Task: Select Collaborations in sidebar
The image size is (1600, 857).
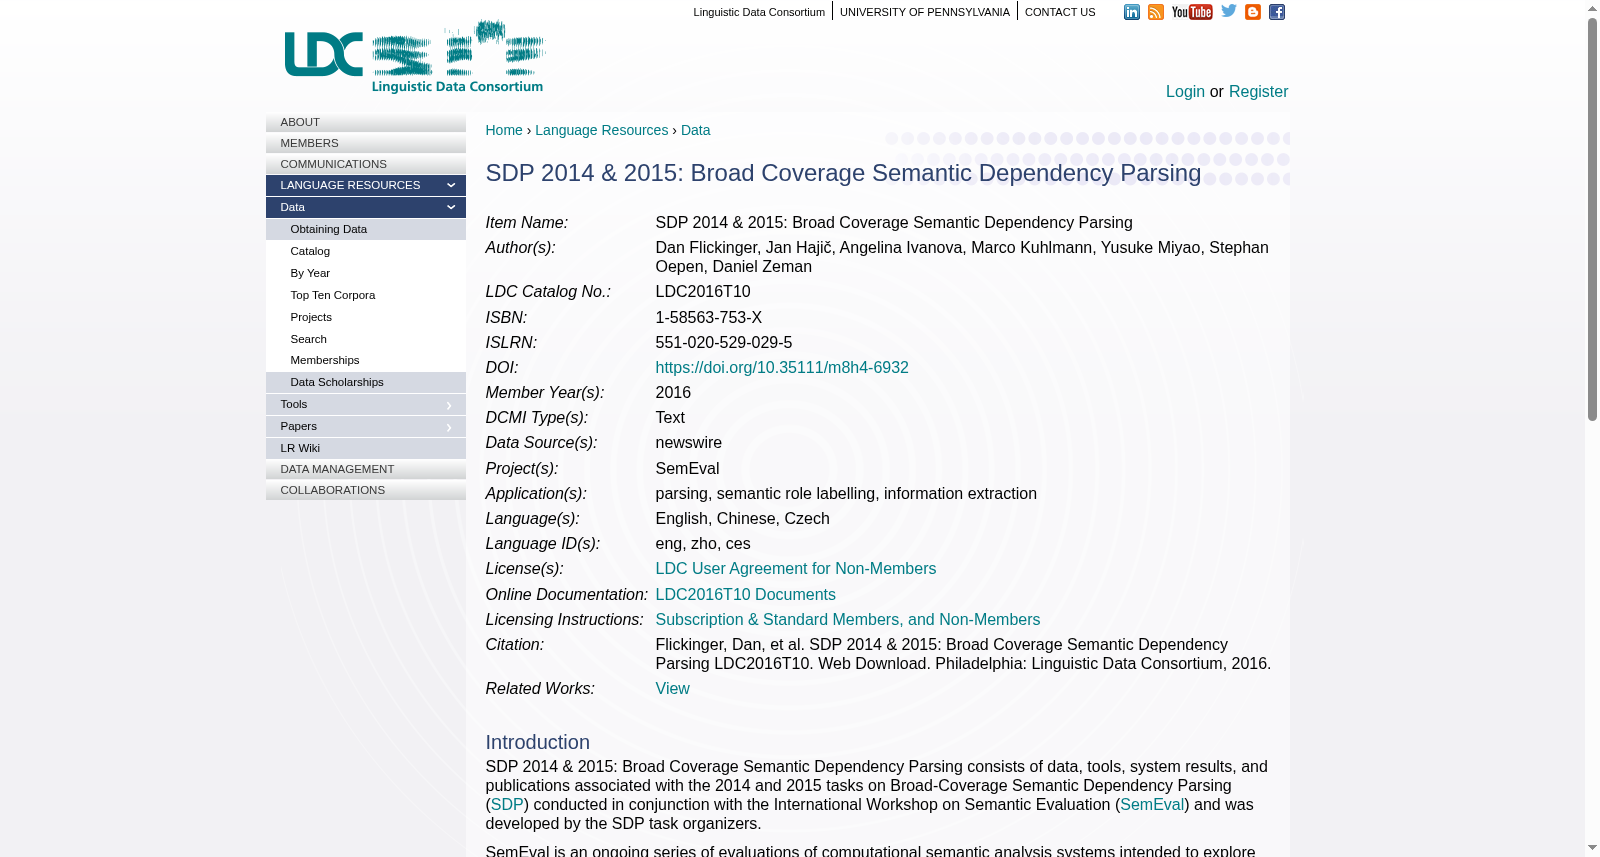Action: point(366,490)
